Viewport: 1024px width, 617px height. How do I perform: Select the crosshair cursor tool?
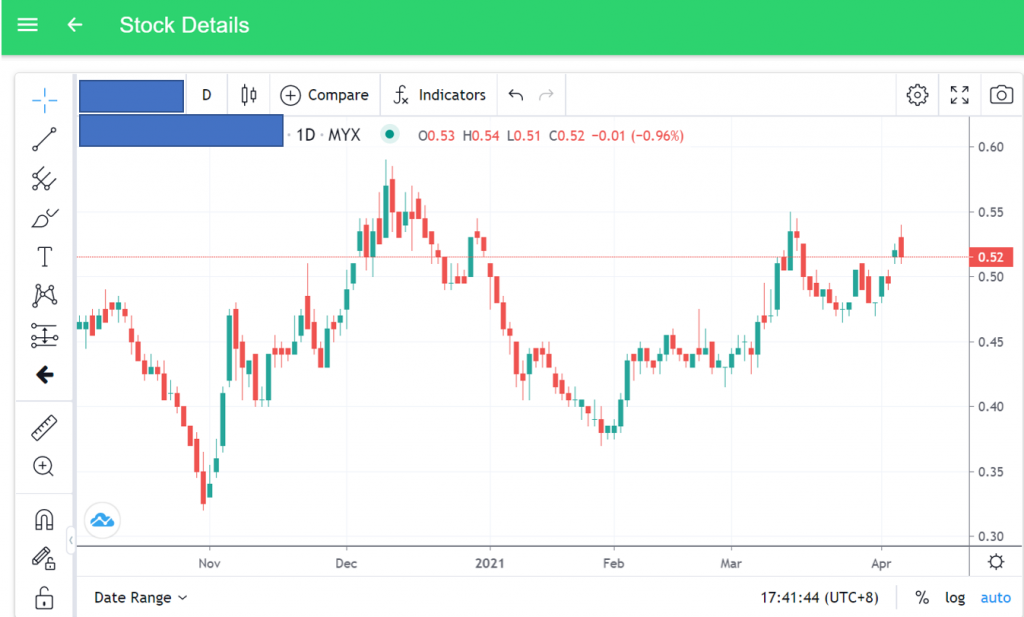44,99
